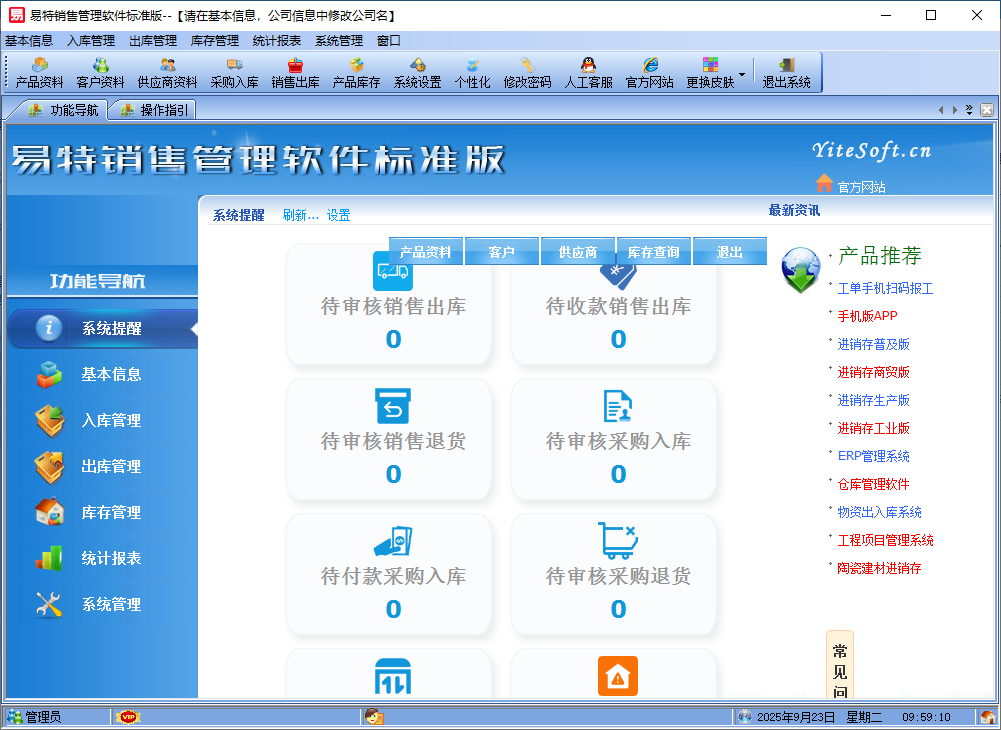Show tab list dropdown arrow
Image resolution: width=1001 pixels, height=730 pixels.
[969, 110]
